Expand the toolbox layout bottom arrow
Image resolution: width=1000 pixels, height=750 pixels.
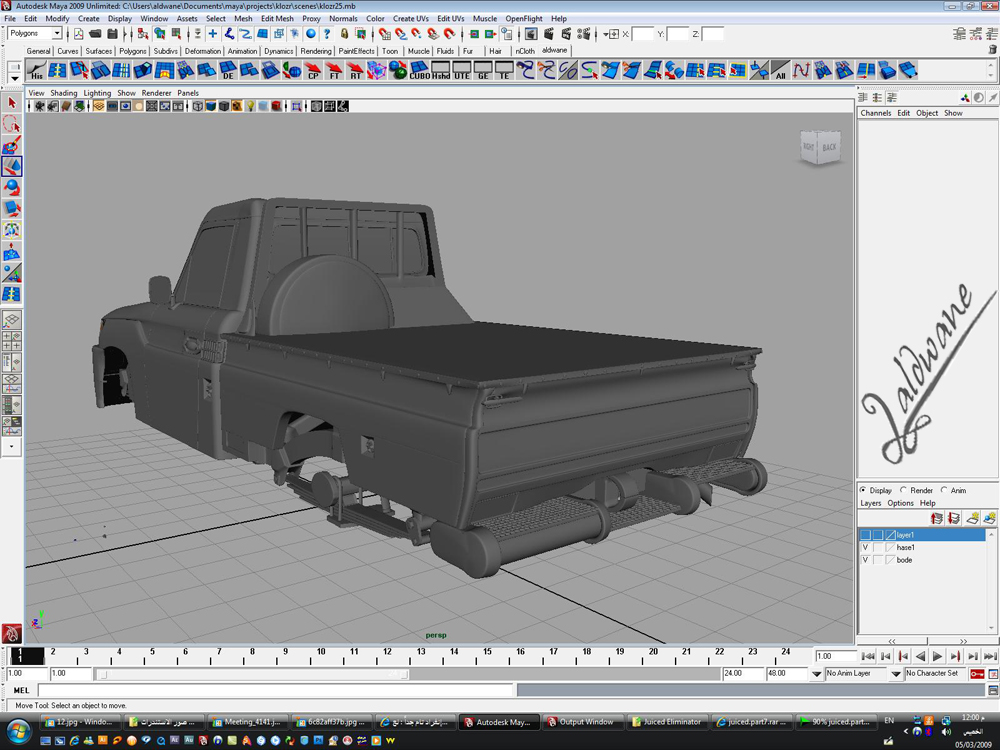pos(11,447)
